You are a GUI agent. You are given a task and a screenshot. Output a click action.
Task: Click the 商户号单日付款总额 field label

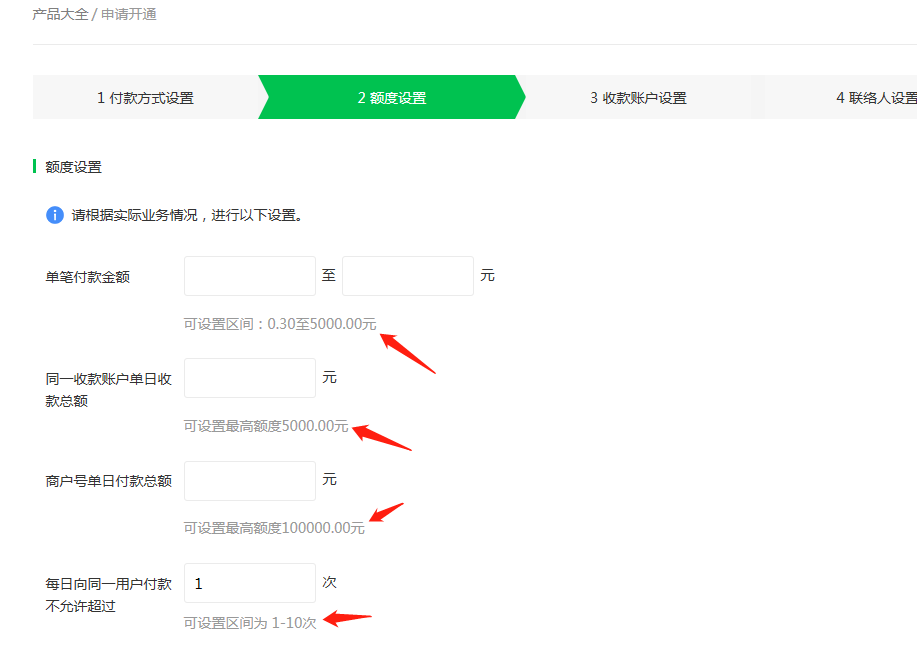108,481
